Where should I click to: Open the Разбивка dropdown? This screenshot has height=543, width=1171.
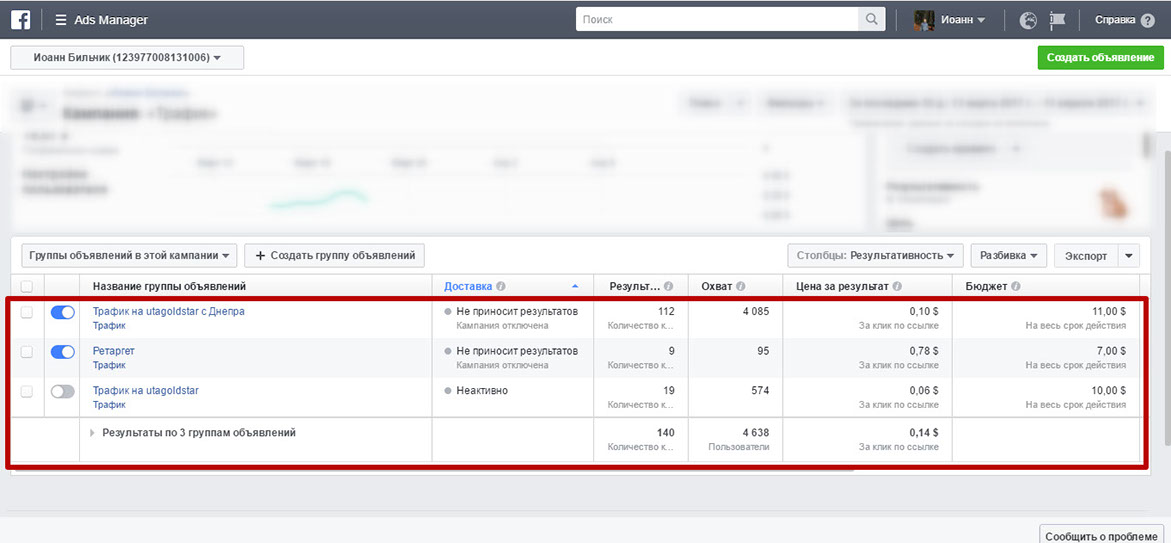1008,255
